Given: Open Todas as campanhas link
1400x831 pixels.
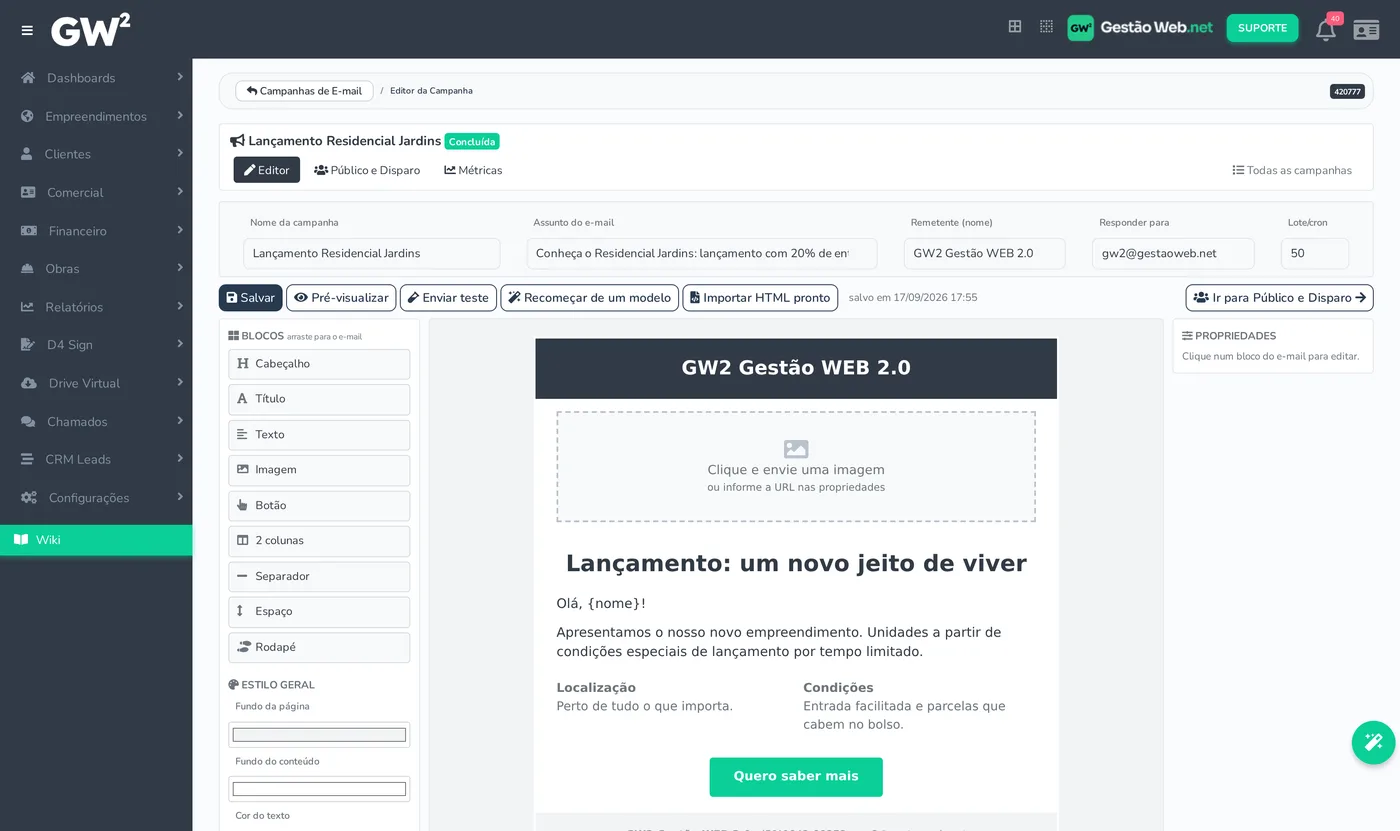Looking at the screenshot, I should click(1292, 170).
